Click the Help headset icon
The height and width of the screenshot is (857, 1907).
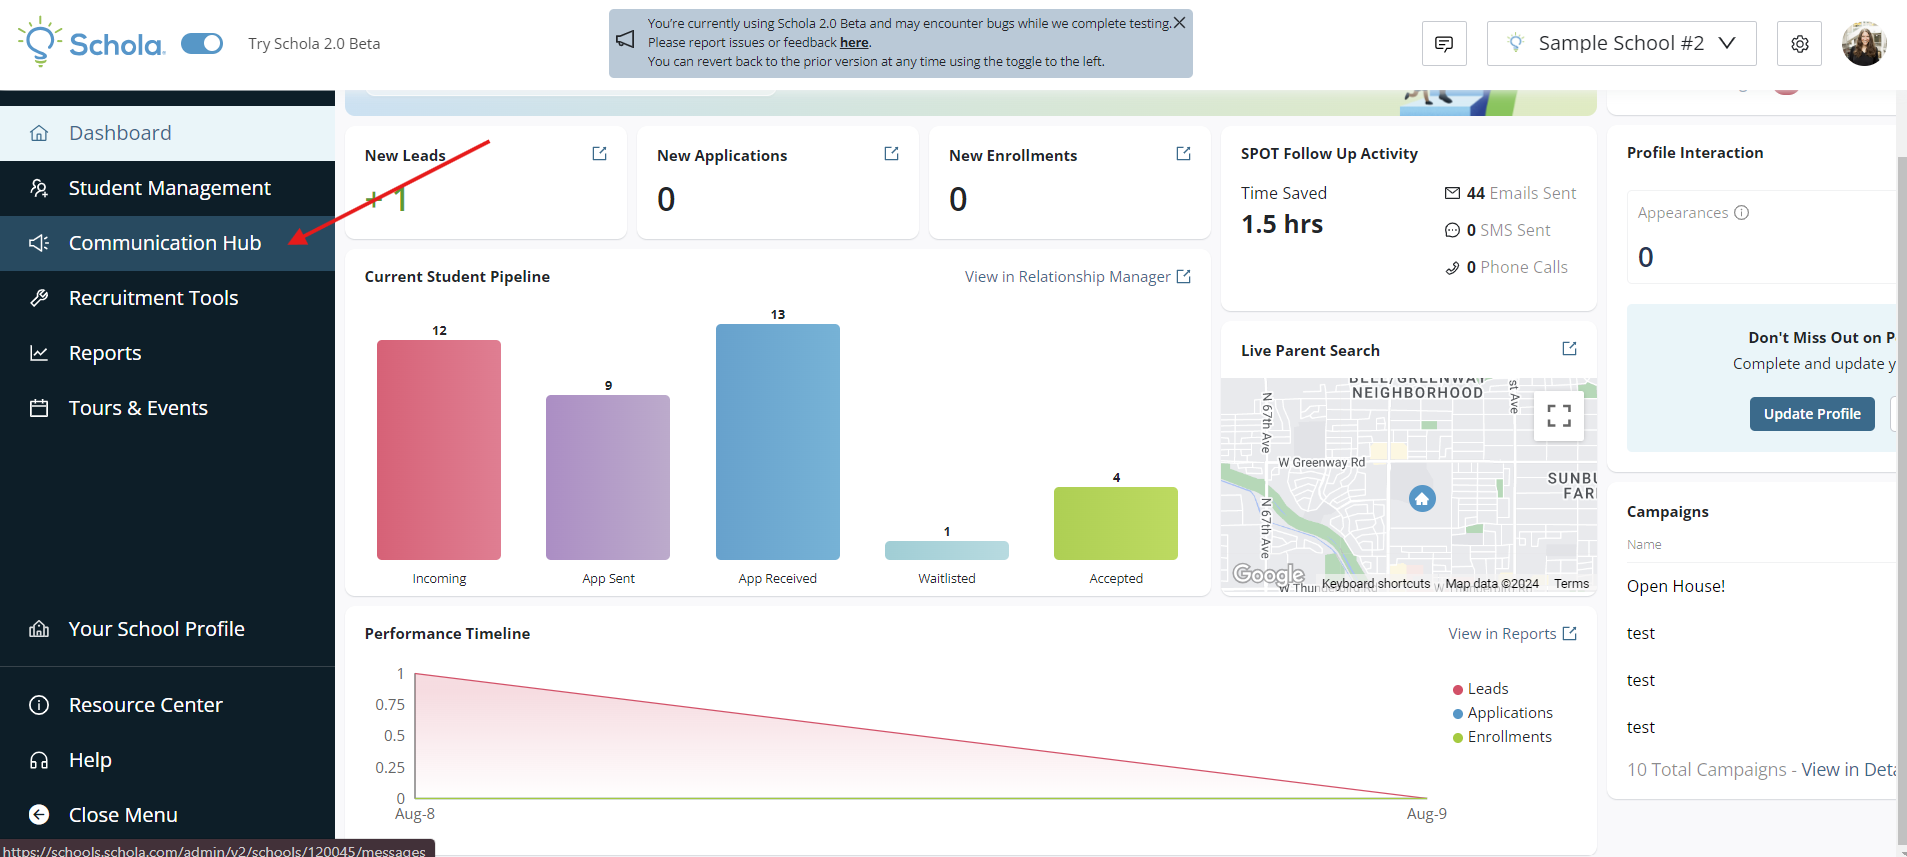(39, 760)
